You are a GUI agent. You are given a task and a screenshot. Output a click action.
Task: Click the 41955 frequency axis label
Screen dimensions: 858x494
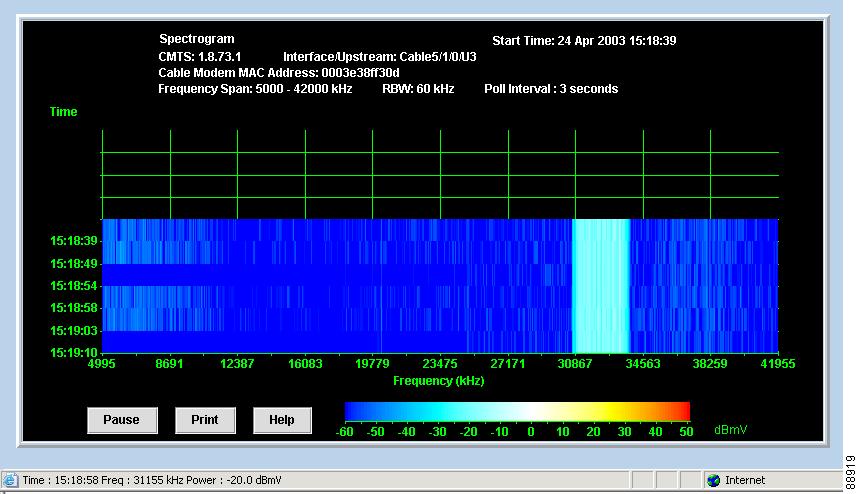pos(777,364)
